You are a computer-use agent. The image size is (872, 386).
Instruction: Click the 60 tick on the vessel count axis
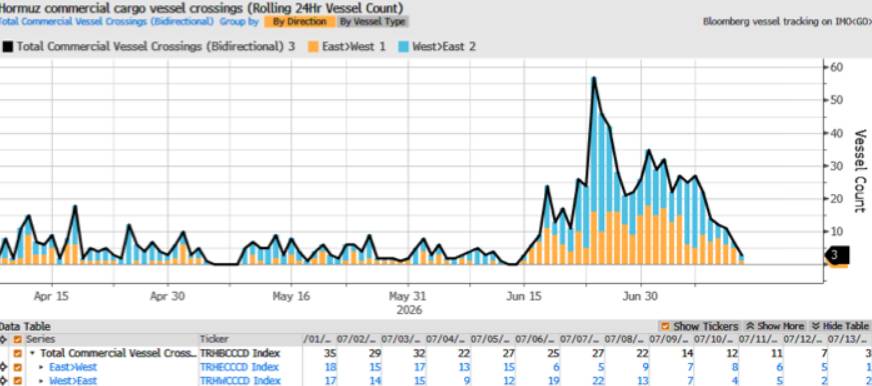click(837, 67)
